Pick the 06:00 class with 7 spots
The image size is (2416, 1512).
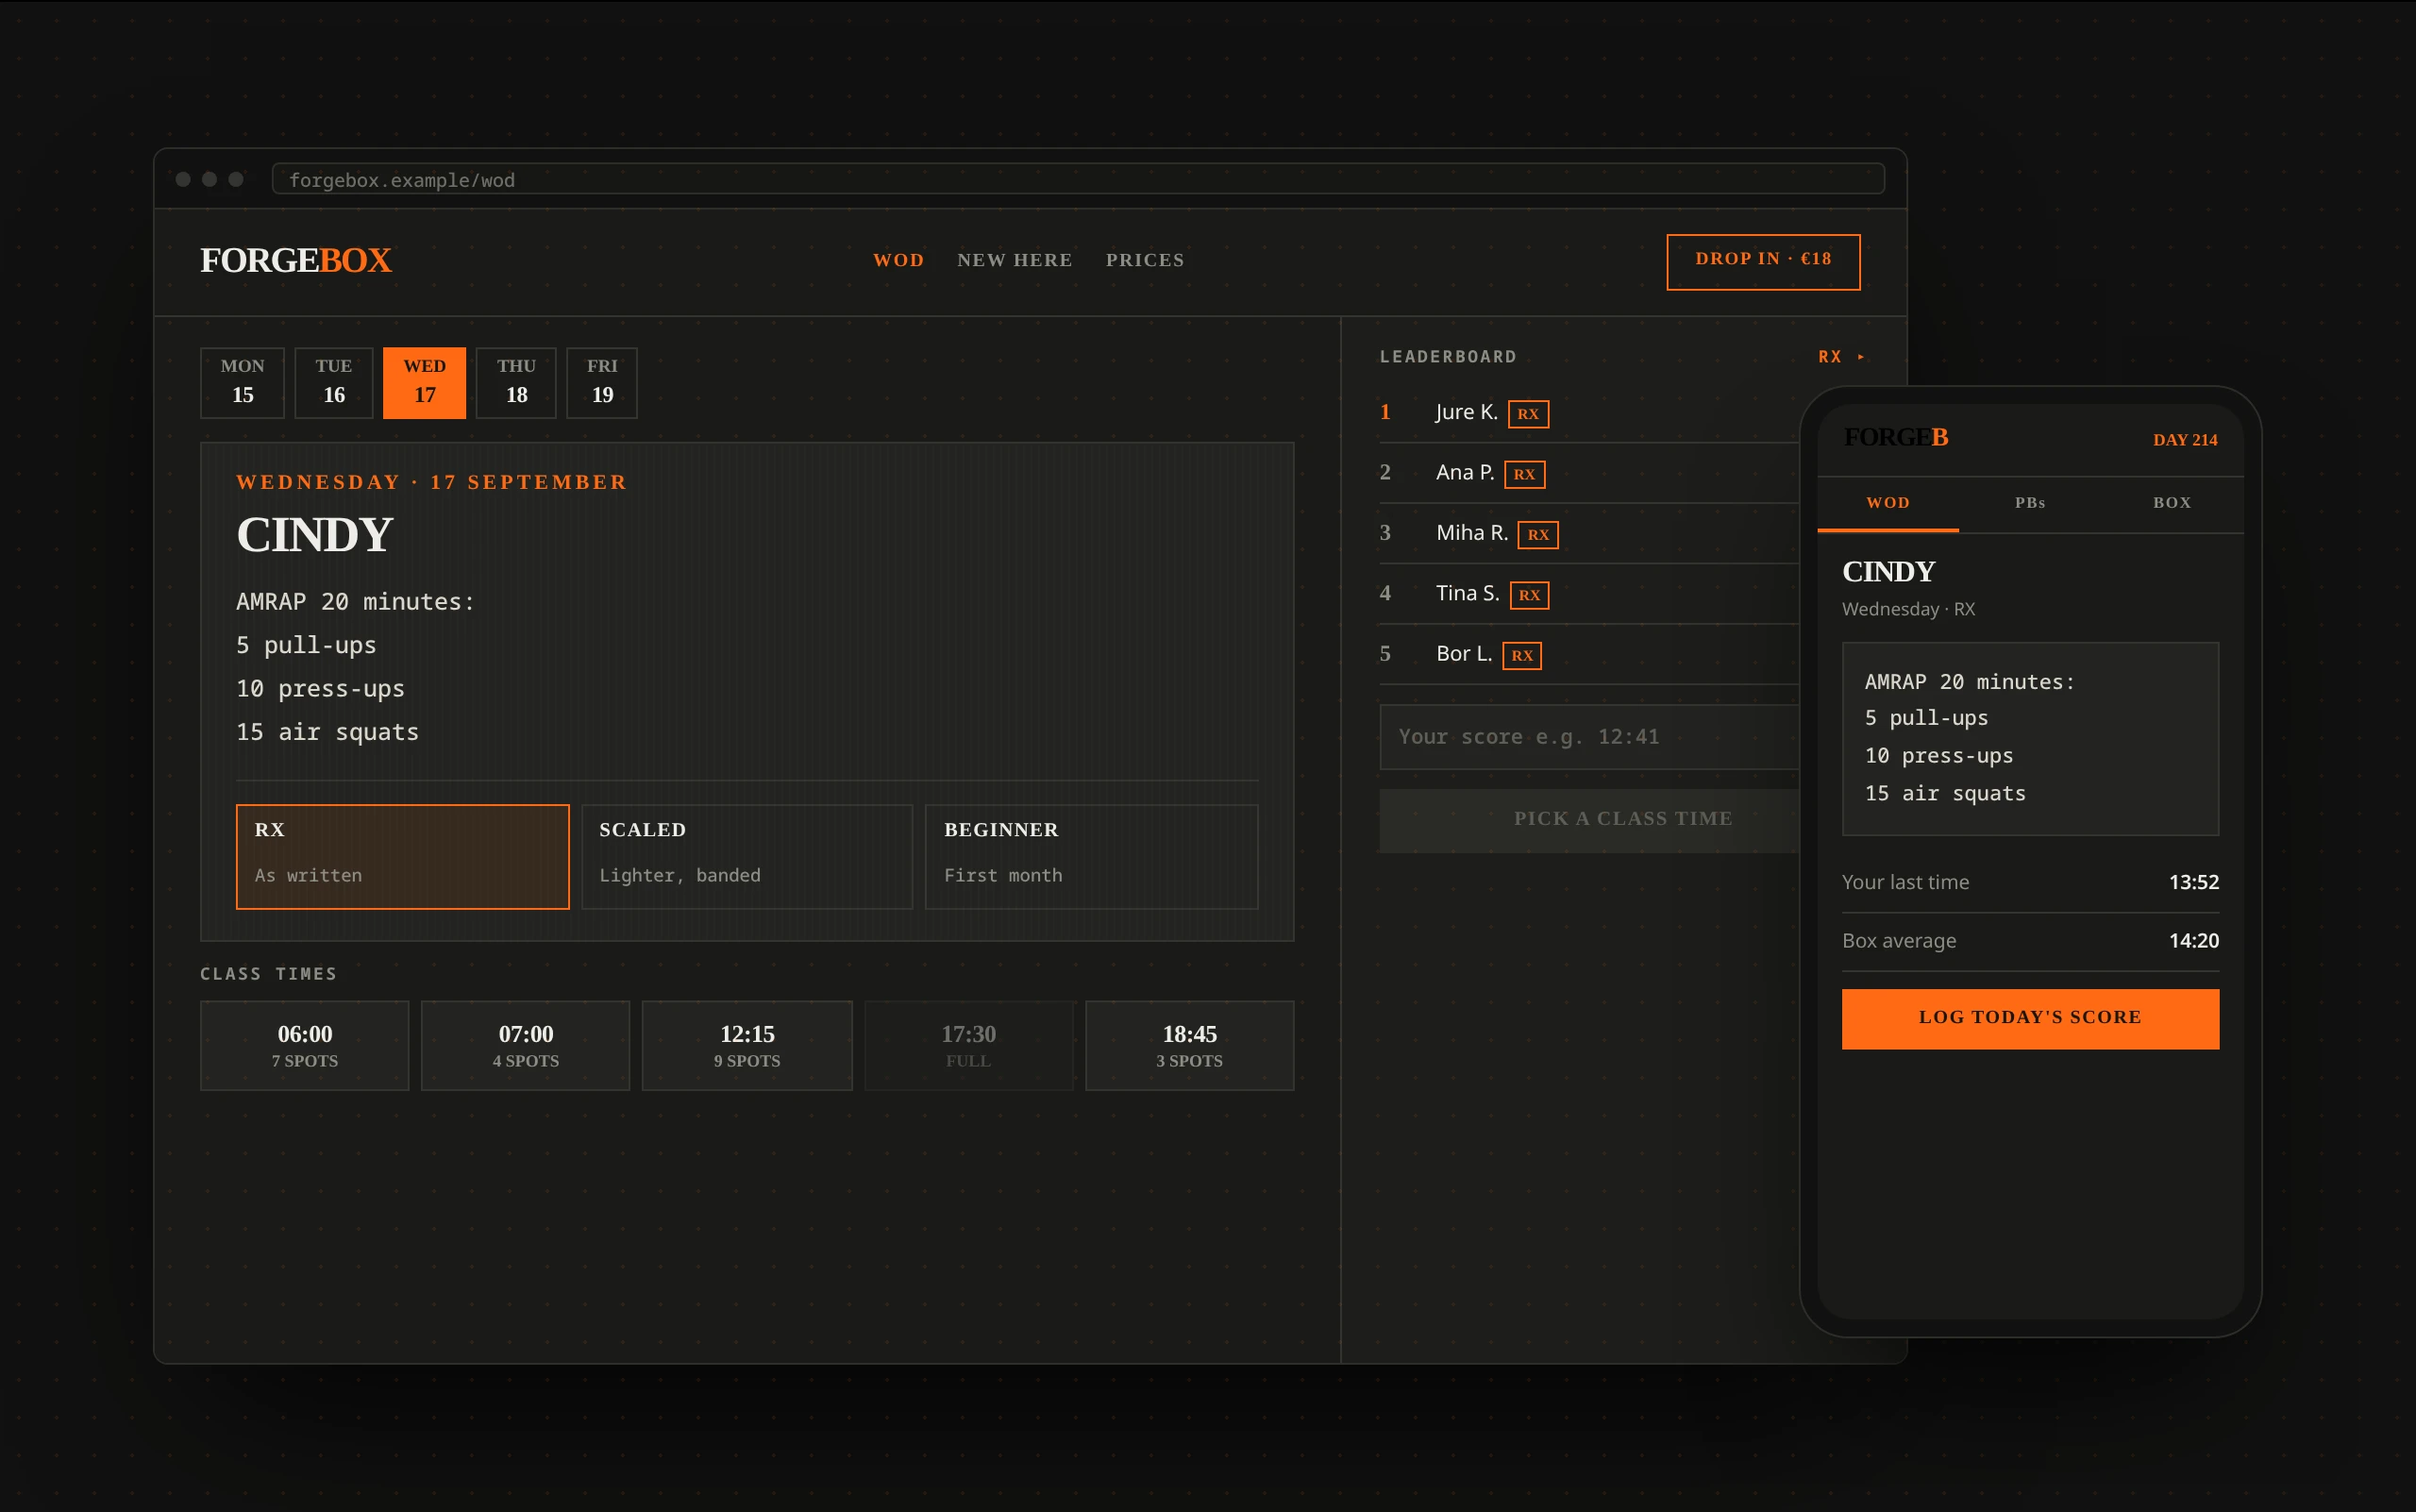click(304, 1045)
